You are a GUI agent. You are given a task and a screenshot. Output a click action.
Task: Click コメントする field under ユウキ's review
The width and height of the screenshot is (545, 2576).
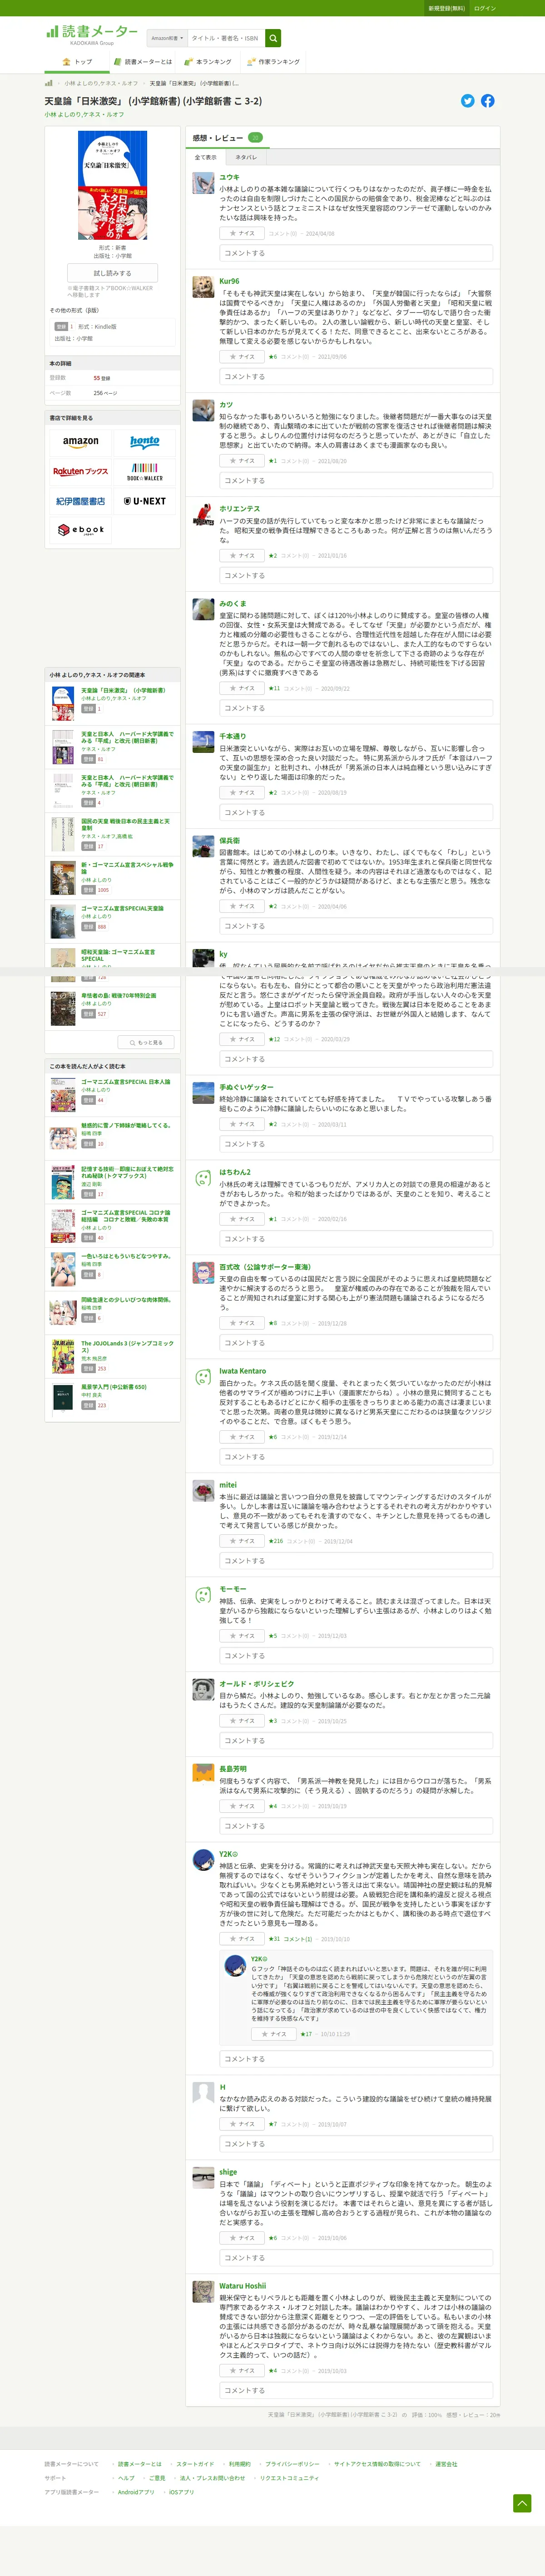[x=356, y=253]
